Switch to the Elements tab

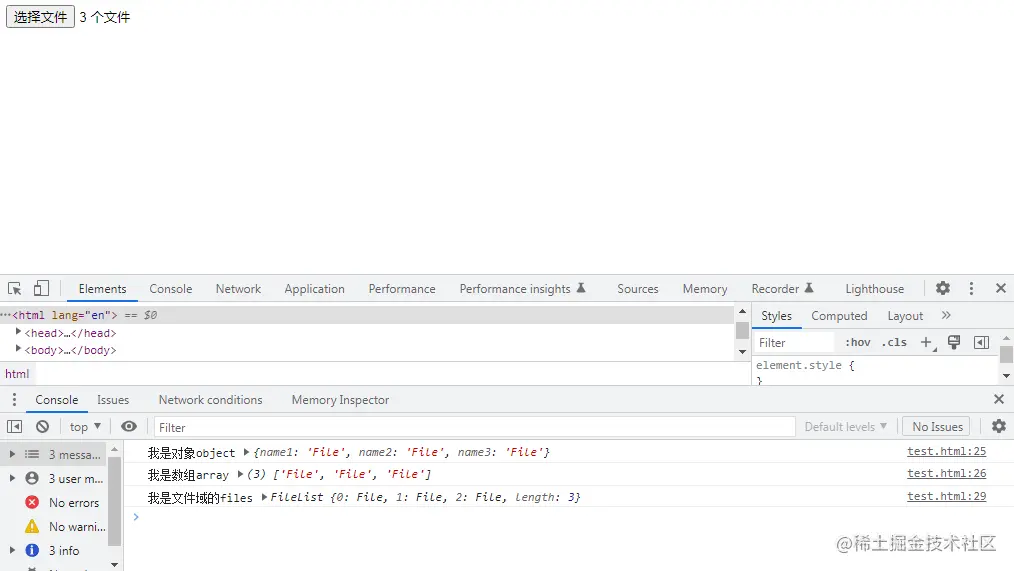(x=102, y=289)
